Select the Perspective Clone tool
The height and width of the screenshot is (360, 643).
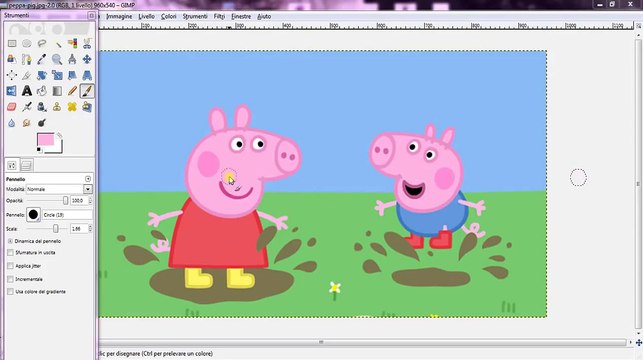pos(87,107)
